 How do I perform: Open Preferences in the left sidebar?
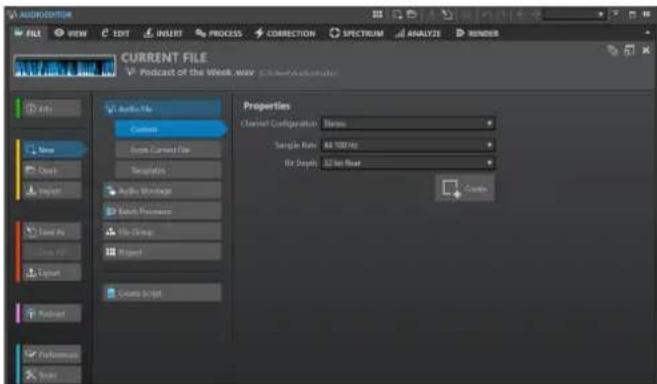click(x=52, y=355)
